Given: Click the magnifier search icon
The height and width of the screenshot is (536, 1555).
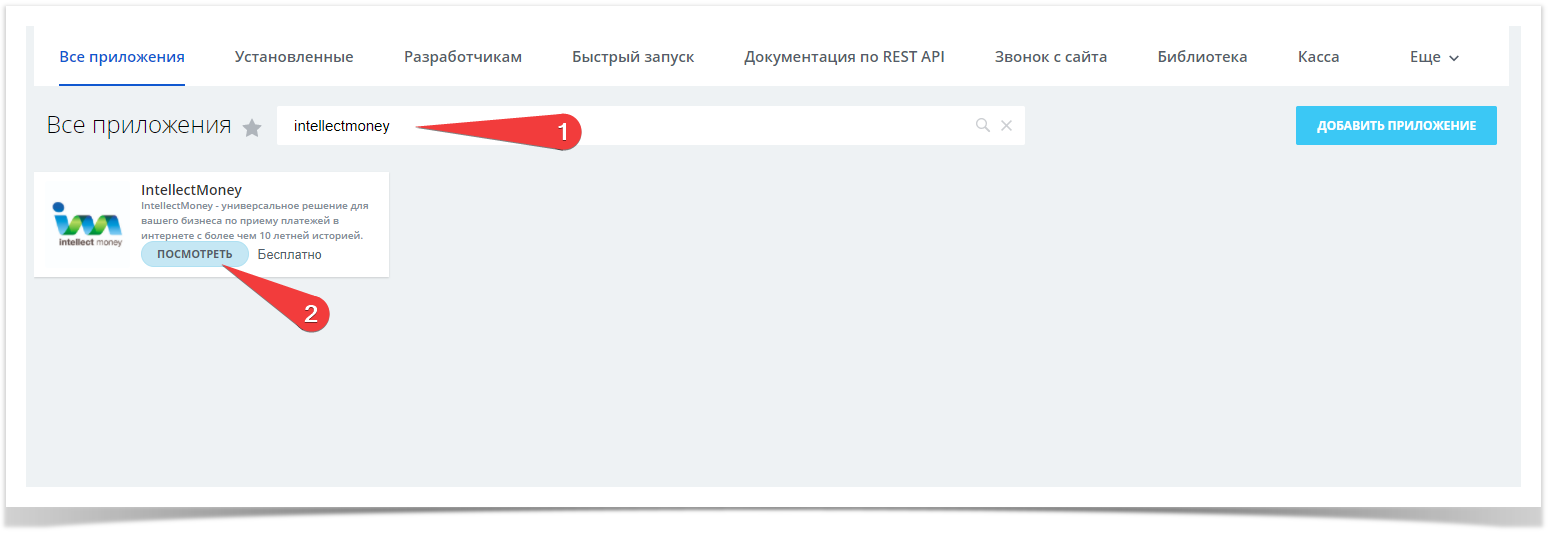Looking at the screenshot, I should (x=982, y=126).
